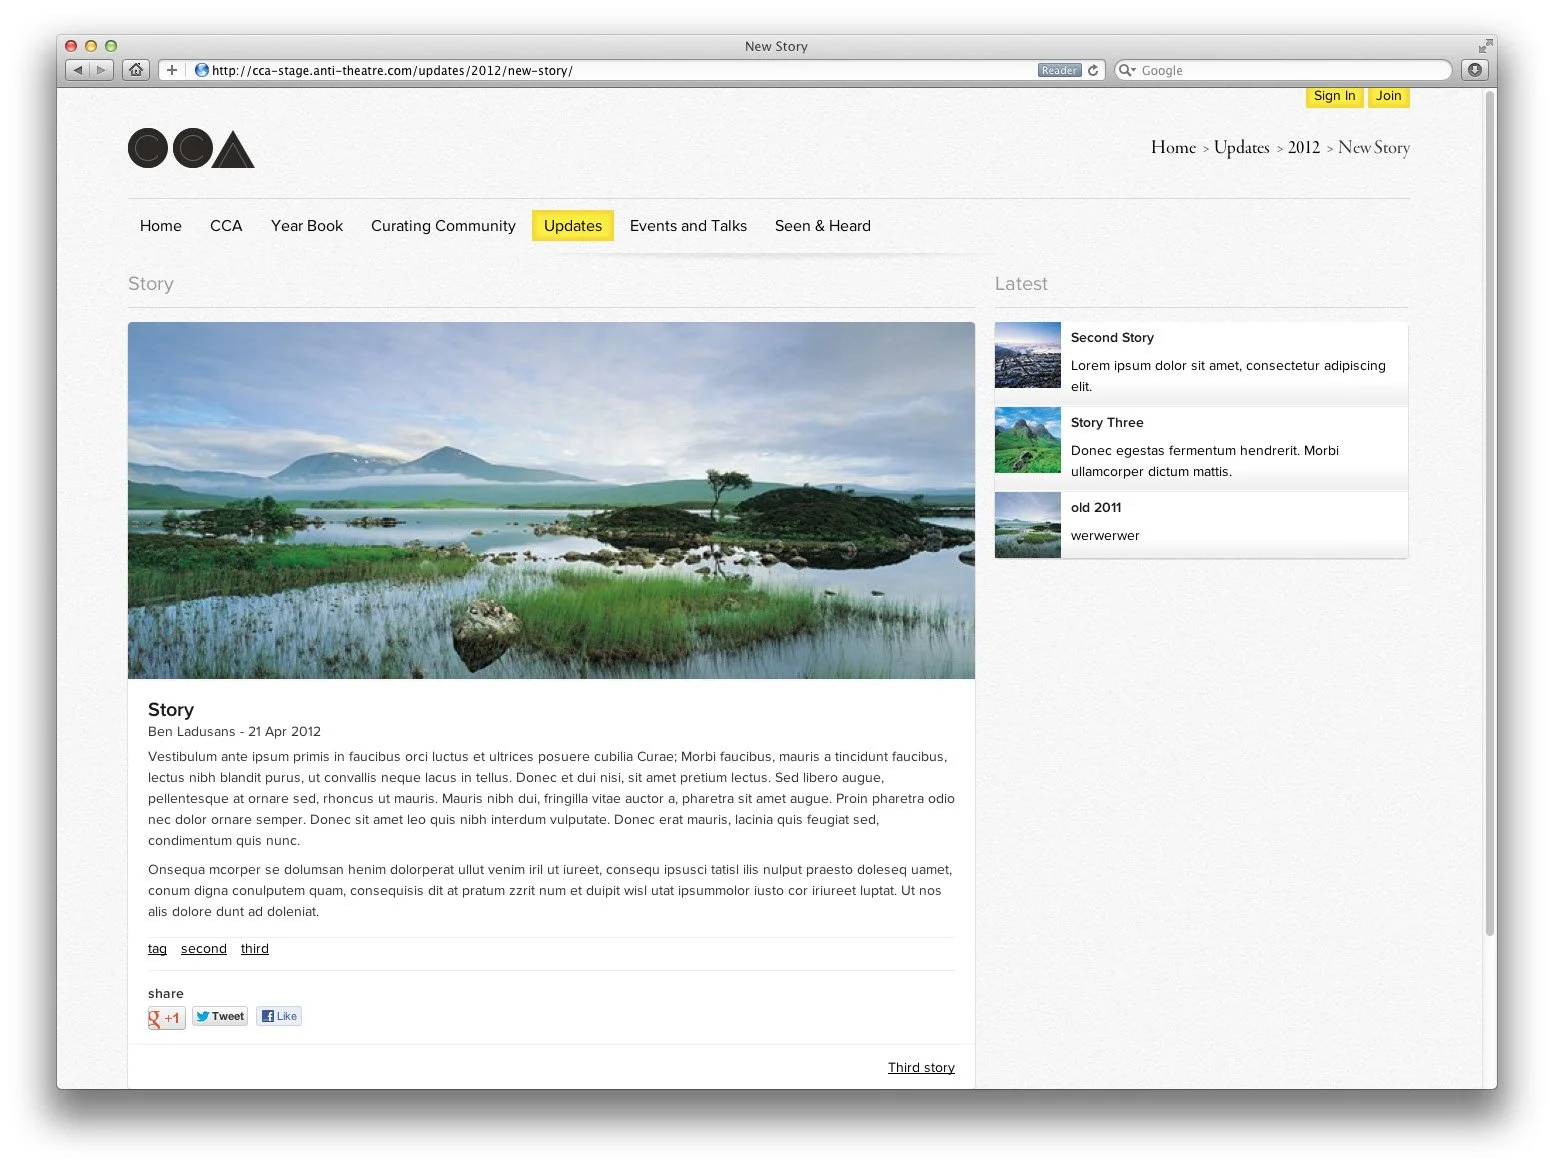The height and width of the screenshot is (1158, 1554).
Task: Click the globe site icon in the address bar
Action: pos(201,70)
